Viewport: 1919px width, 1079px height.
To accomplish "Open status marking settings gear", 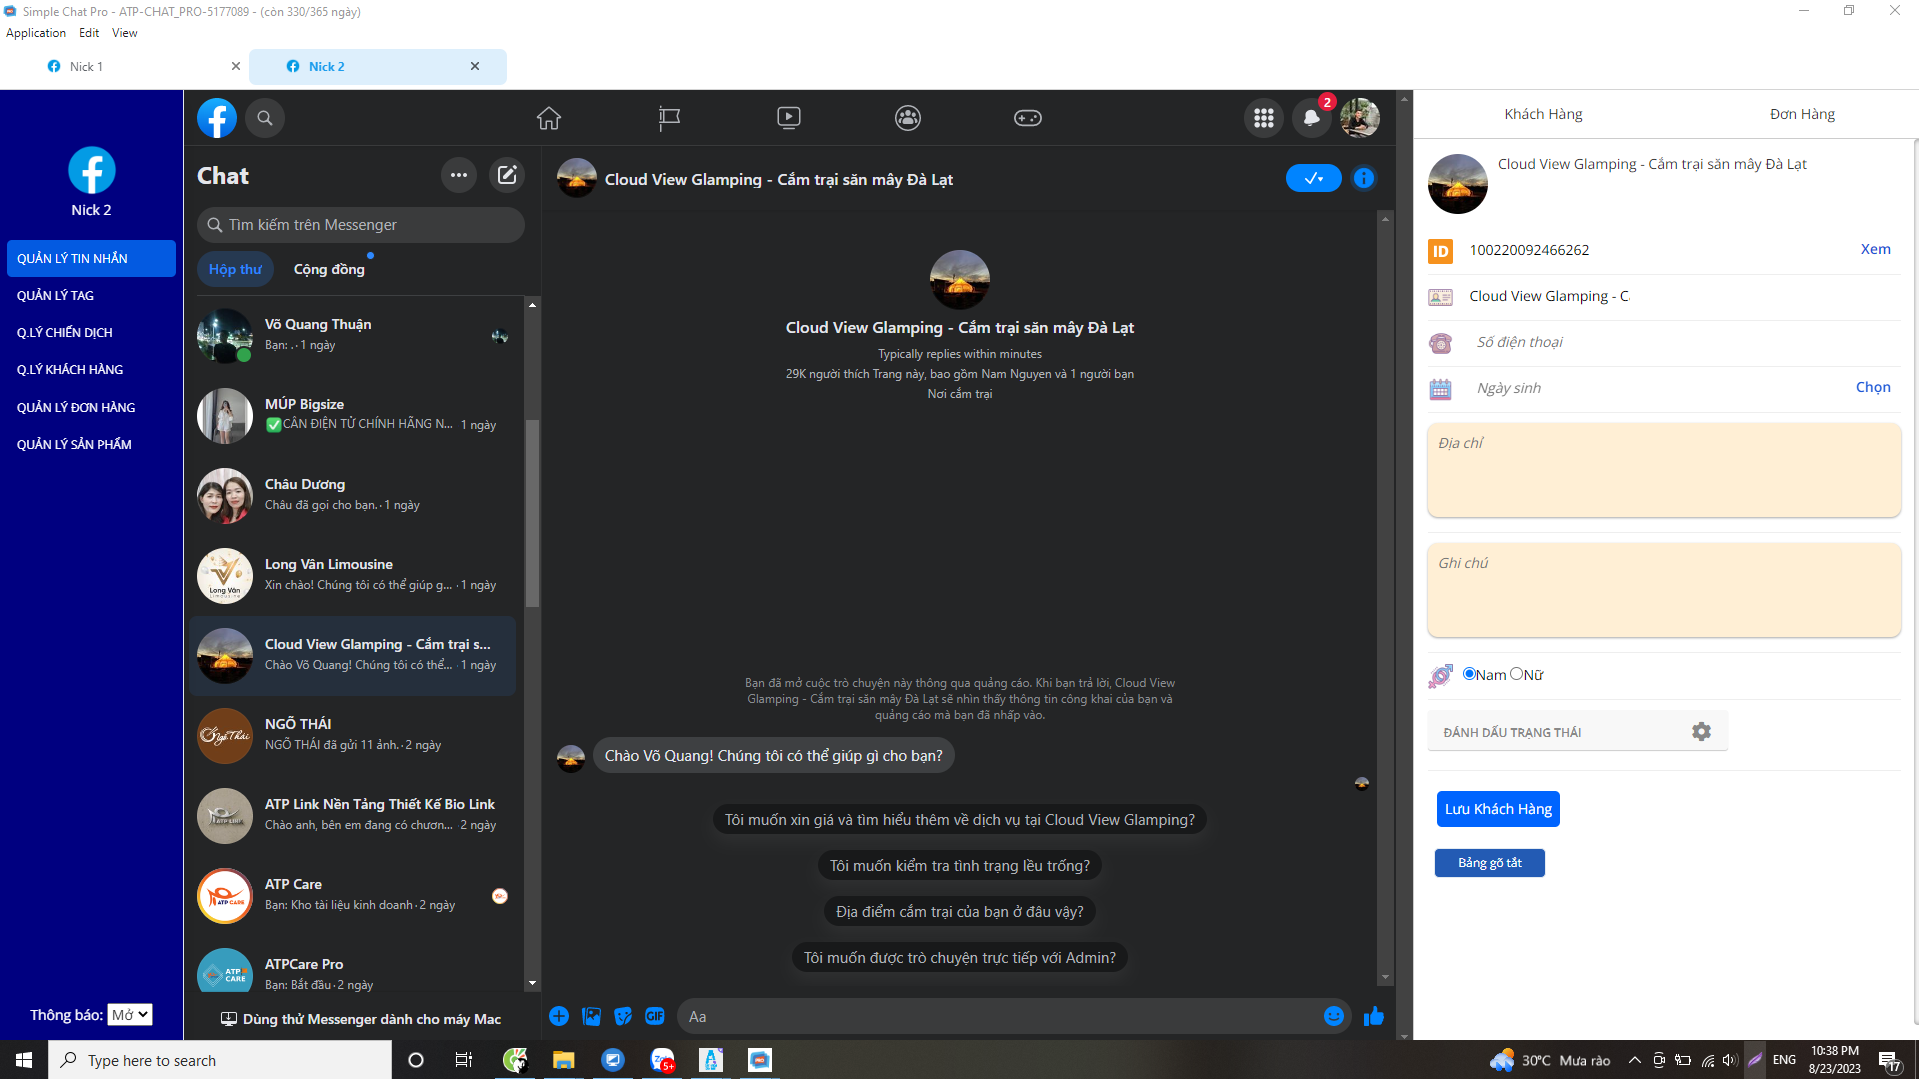I will pos(1701,732).
